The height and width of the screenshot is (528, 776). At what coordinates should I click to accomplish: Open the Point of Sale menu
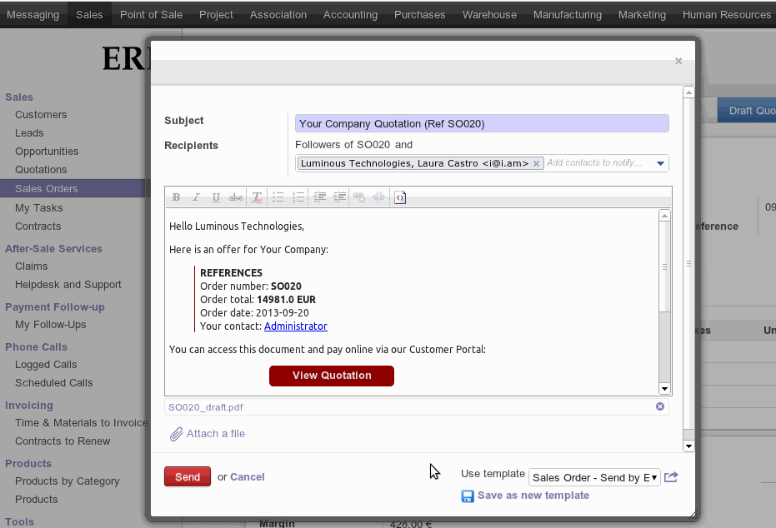pos(151,15)
